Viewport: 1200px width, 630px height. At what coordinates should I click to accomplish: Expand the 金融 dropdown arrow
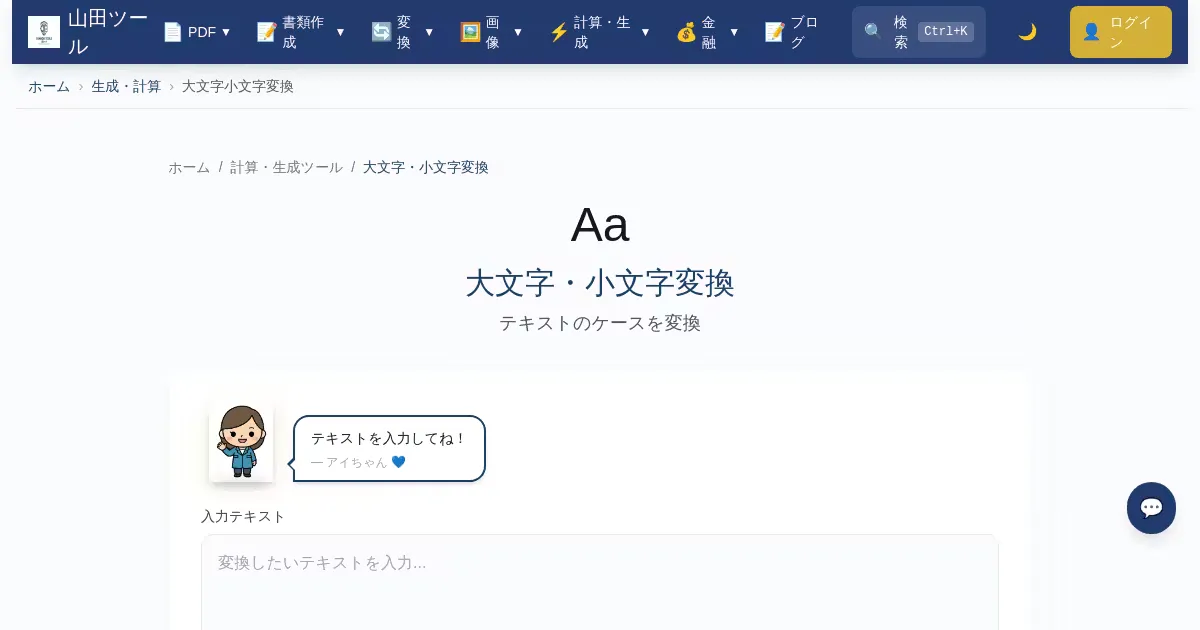734,32
